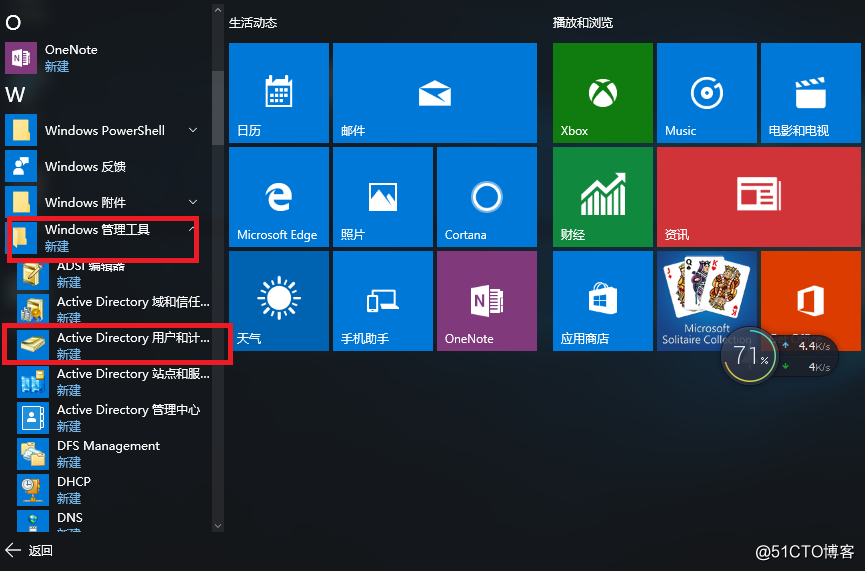The height and width of the screenshot is (571, 865).
Task: Click the letter O section header
Action: click(13, 23)
